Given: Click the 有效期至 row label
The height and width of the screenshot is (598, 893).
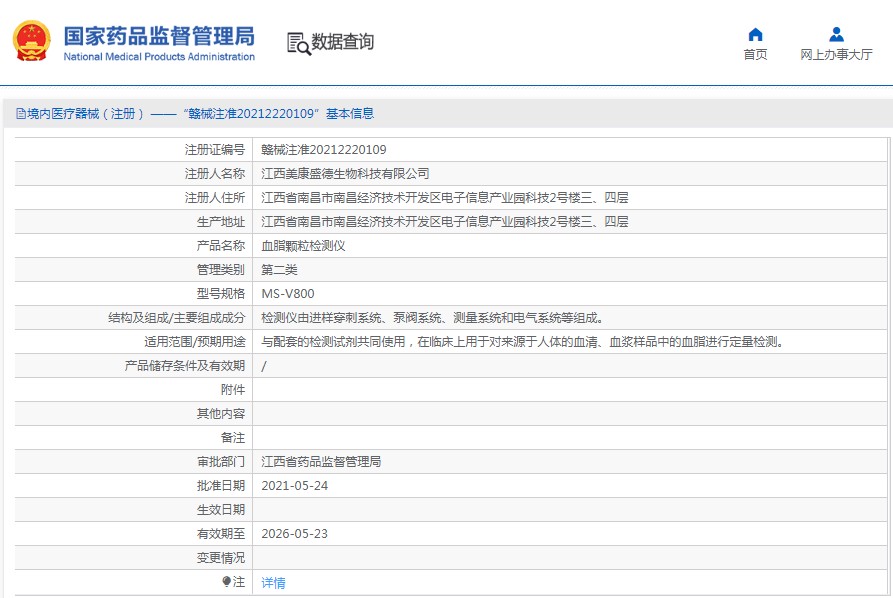Looking at the screenshot, I should pyautogui.click(x=221, y=534).
